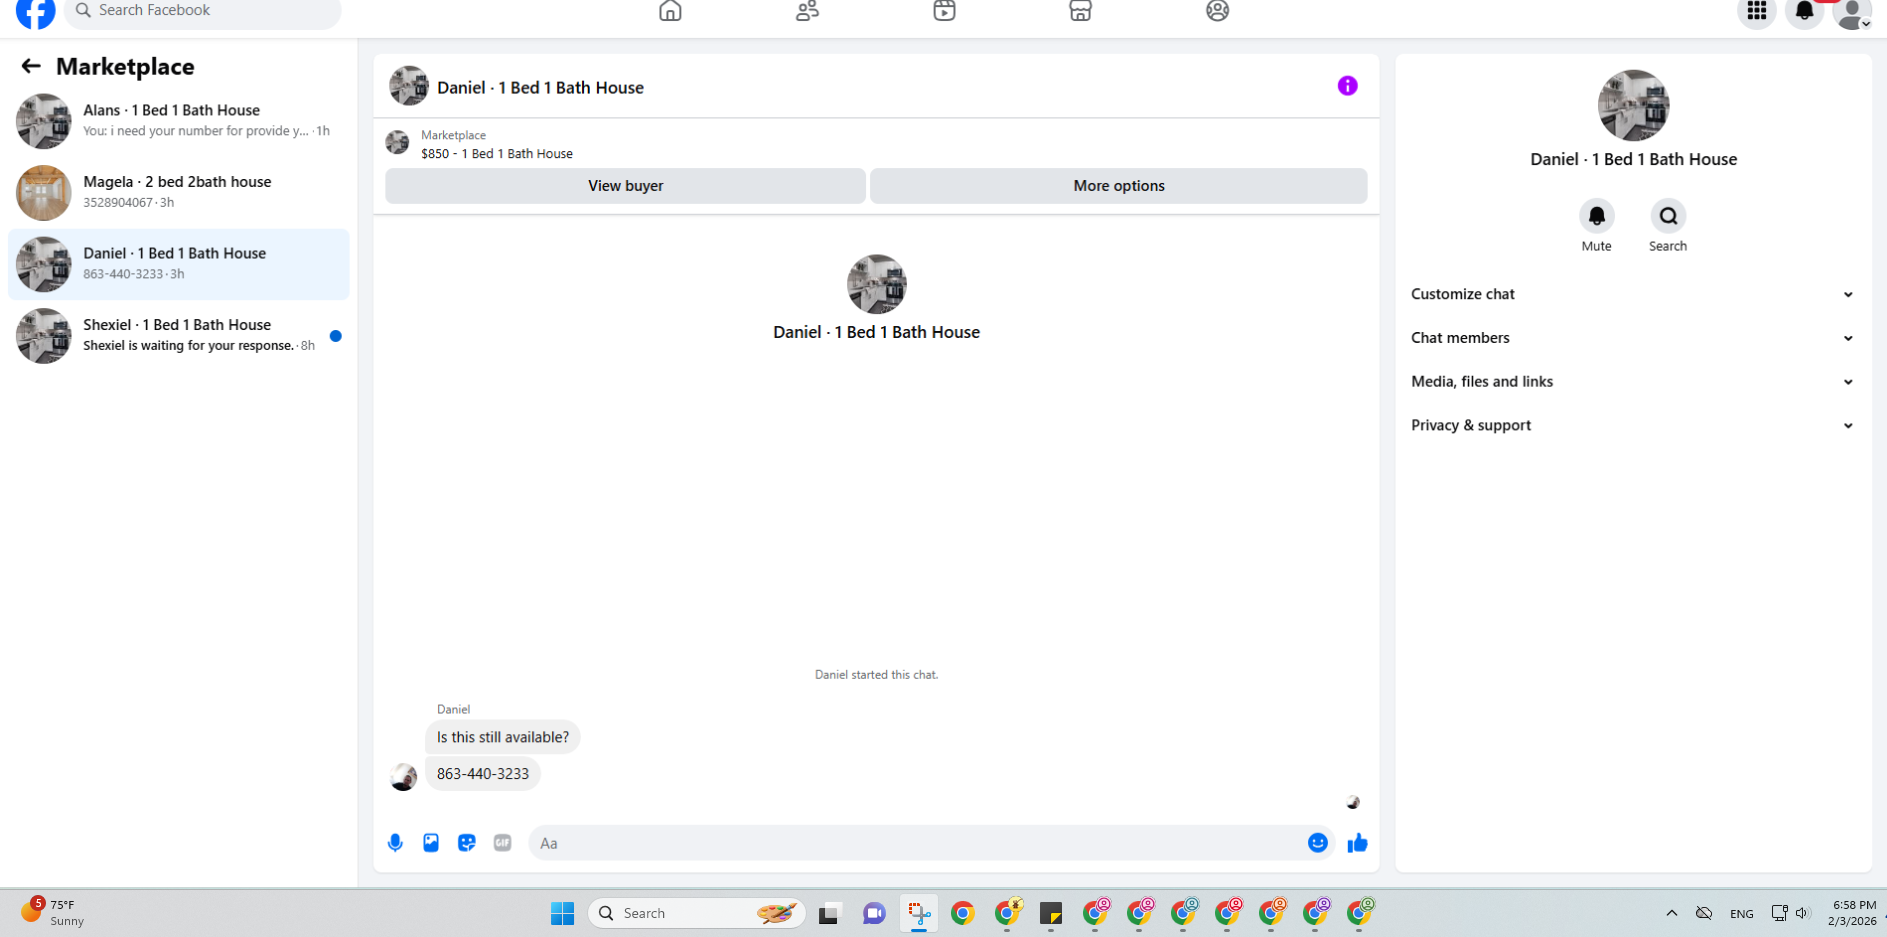
Task: Click the More options button
Action: (x=1118, y=186)
